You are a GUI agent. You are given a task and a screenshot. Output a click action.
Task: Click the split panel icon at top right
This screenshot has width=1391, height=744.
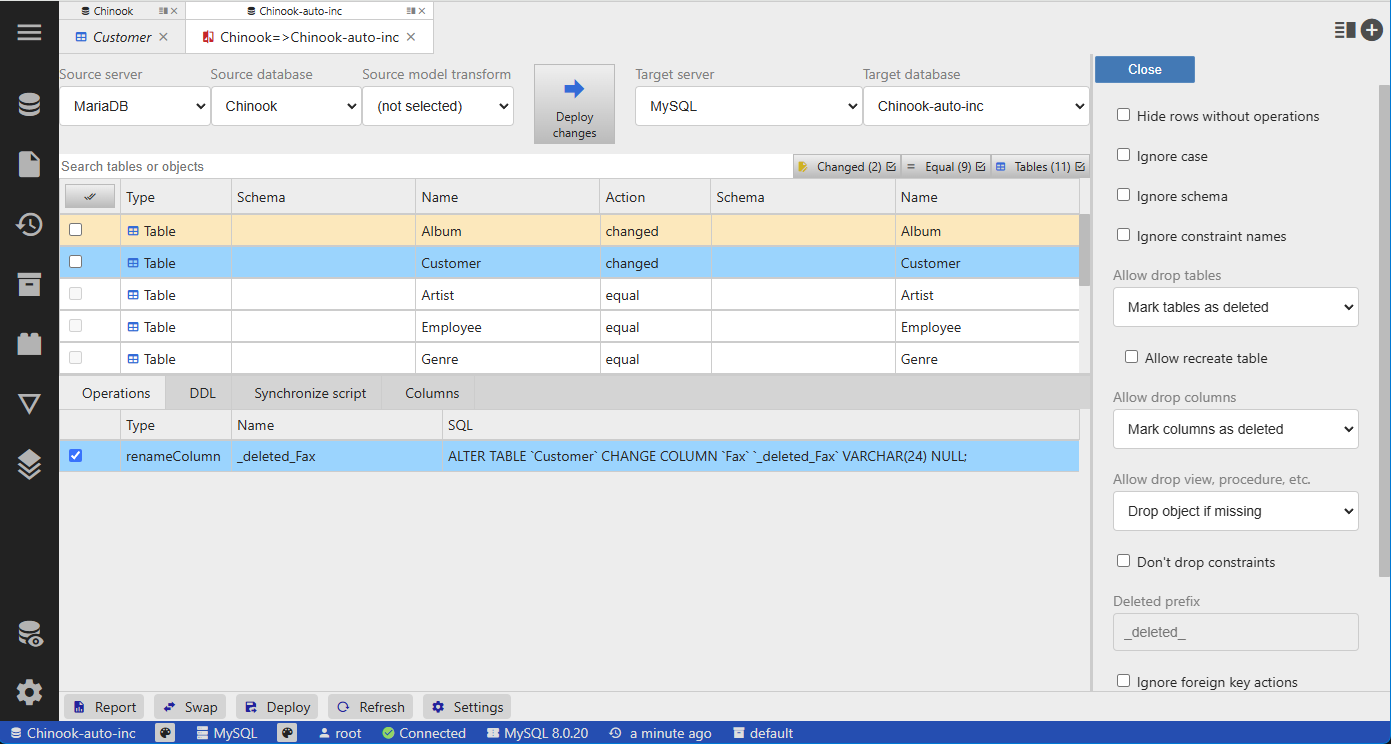1344,30
